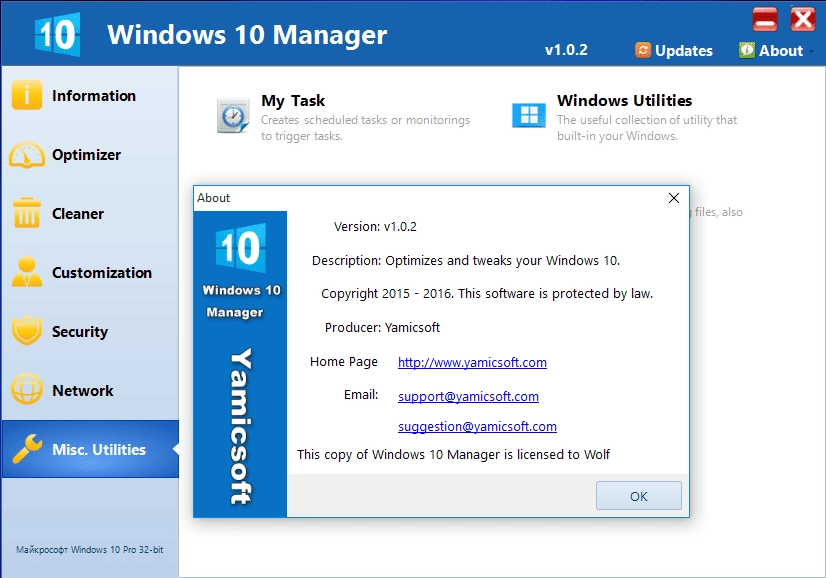Click the Windows 10 Manager header logo
826x578 pixels.
[57, 34]
